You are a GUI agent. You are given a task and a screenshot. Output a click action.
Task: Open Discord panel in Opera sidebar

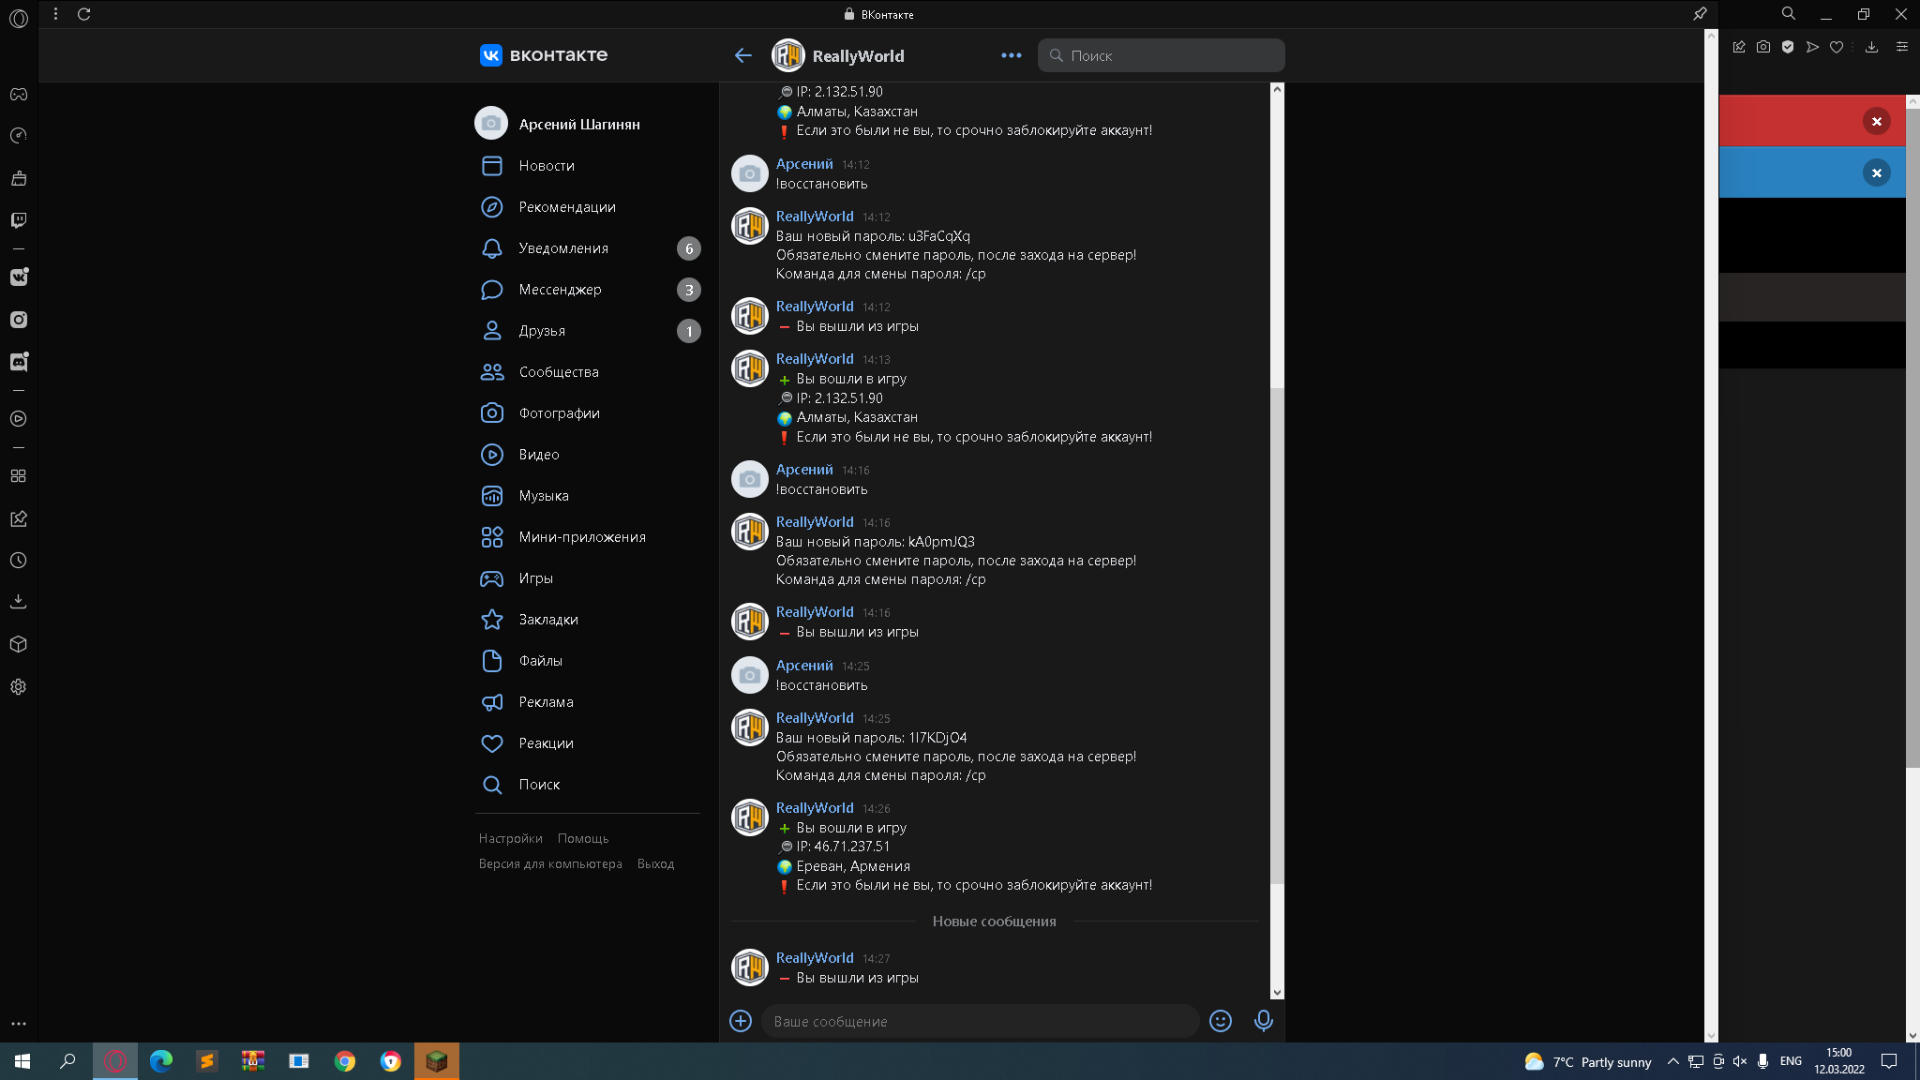[x=18, y=362]
